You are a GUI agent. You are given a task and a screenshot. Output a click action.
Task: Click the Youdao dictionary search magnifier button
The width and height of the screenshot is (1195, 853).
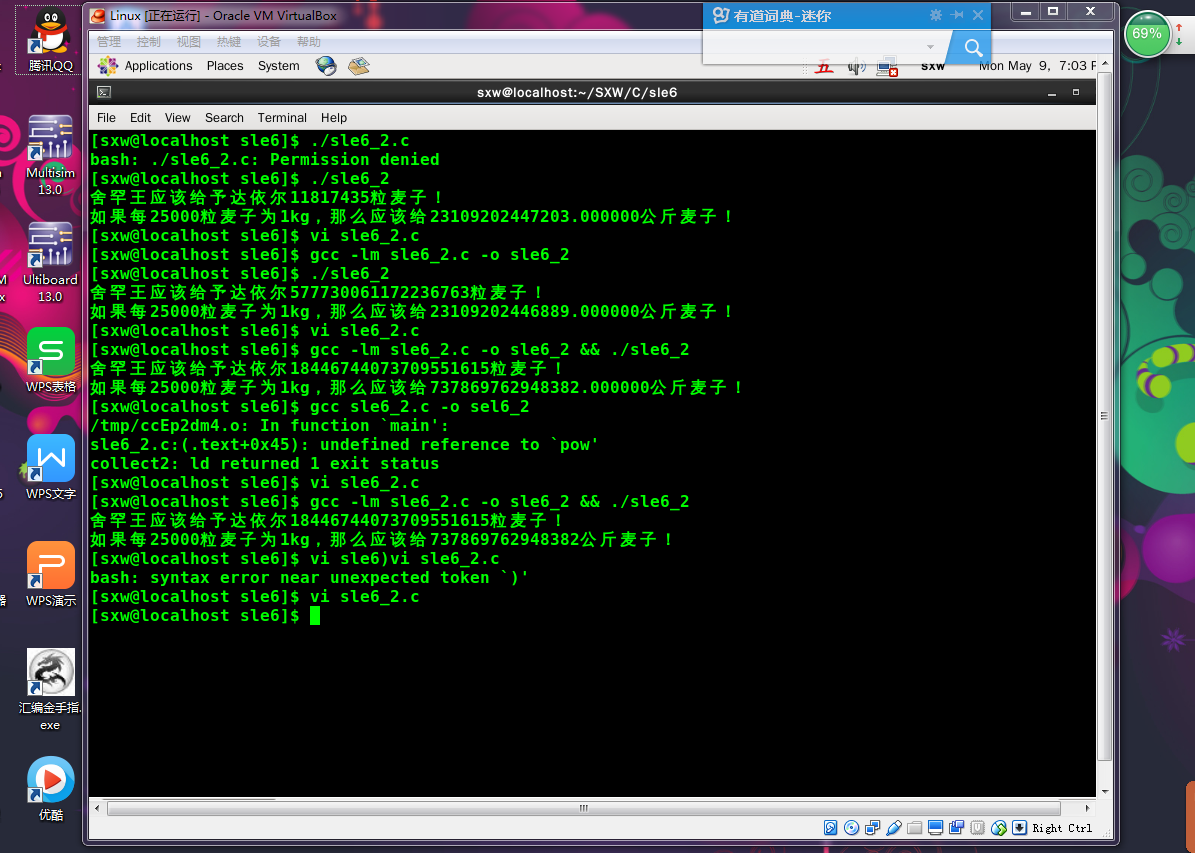click(972, 48)
